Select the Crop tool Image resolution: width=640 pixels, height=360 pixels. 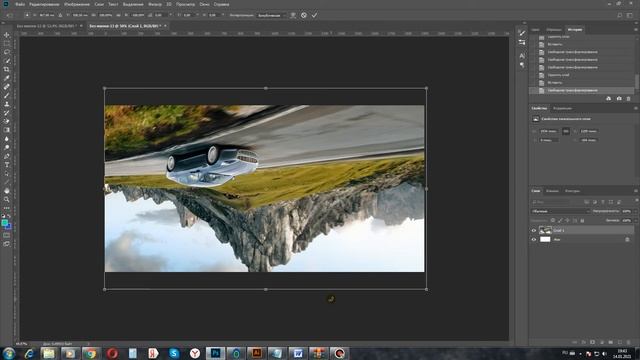pyautogui.click(x=7, y=69)
